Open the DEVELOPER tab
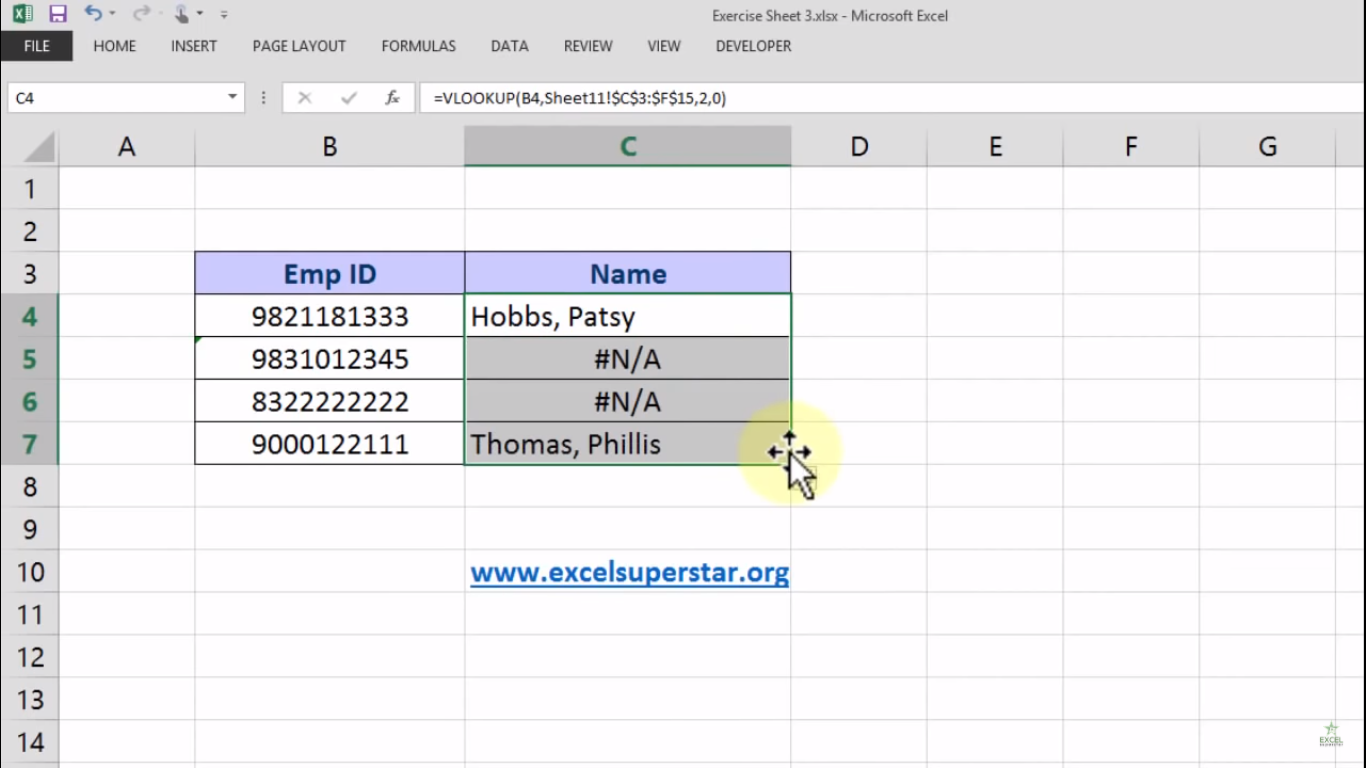This screenshot has height=768, width=1366. coord(754,46)
